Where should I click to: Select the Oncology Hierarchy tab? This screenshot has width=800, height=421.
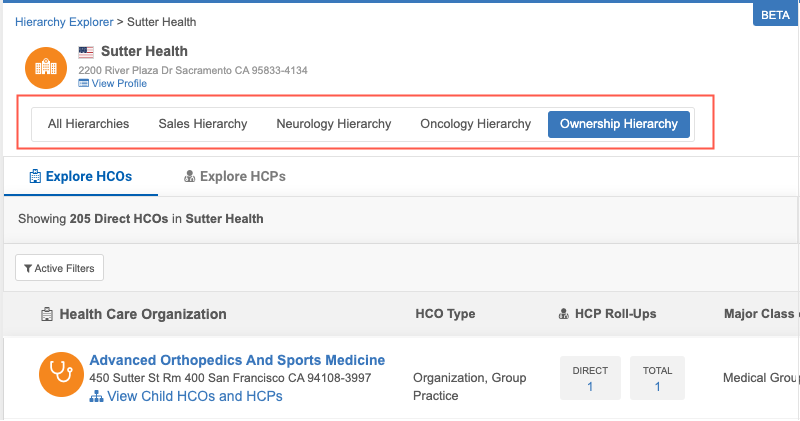[476, 124]
